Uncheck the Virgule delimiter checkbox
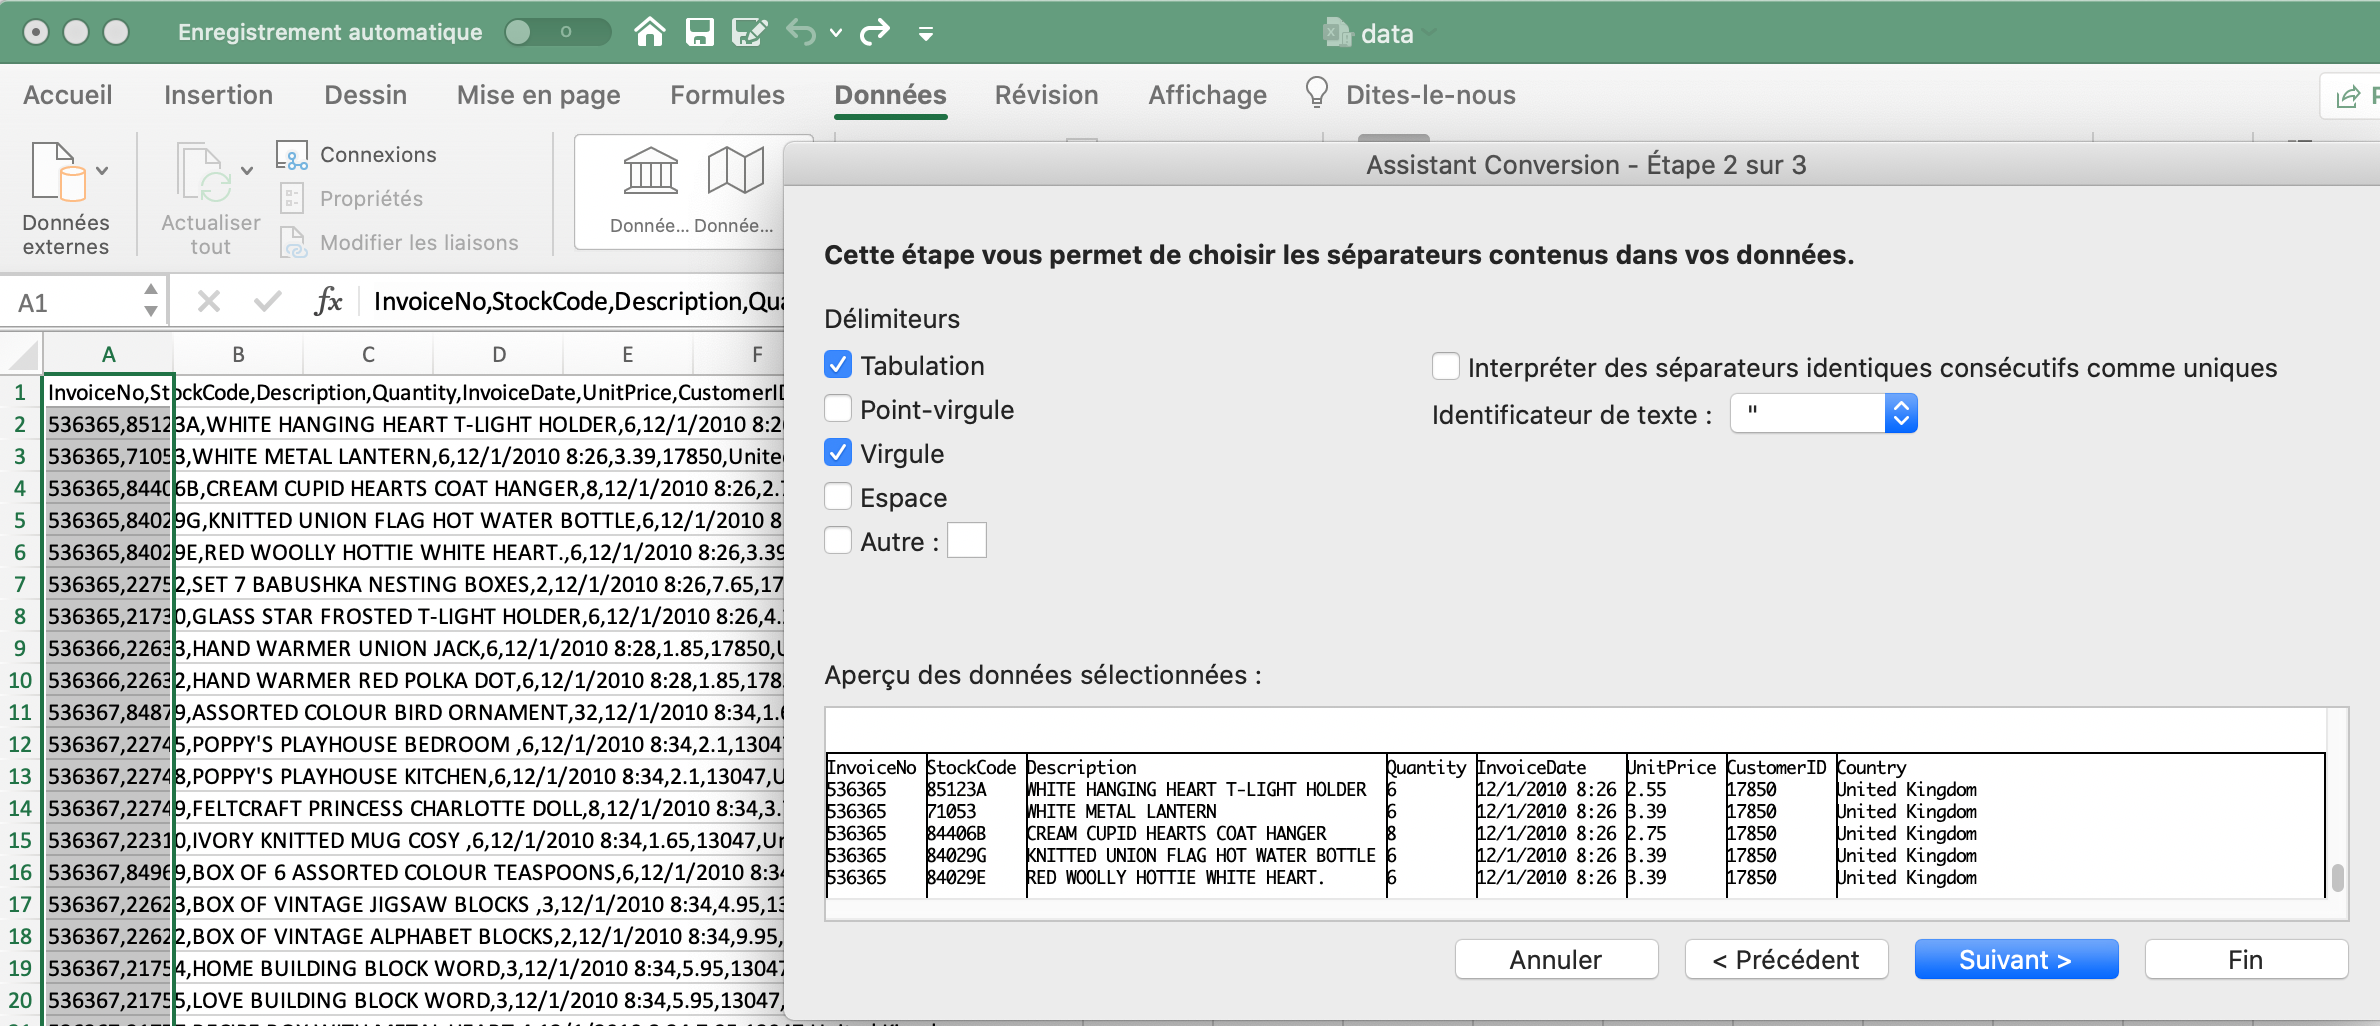This screenshot has height=1026, width=2380. pyautogui.click(x=838, y=453)
